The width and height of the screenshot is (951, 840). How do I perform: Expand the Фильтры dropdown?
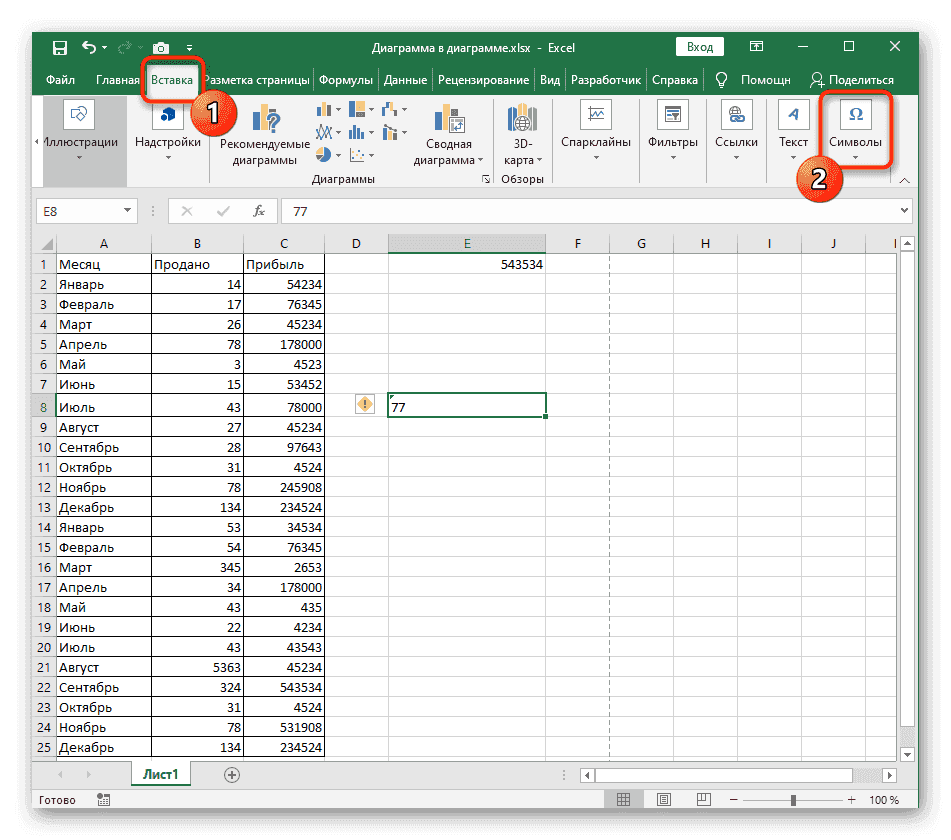[x=672, y=130]
